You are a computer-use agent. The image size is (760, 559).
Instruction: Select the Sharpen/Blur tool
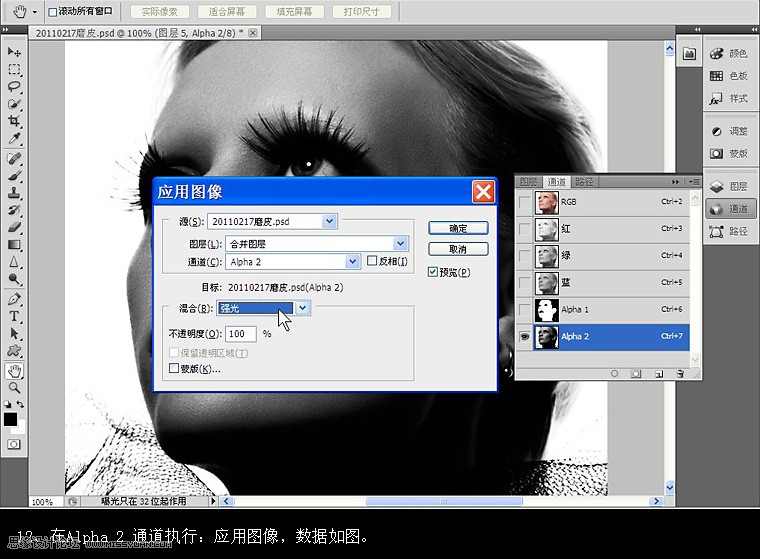coord(14,262)
